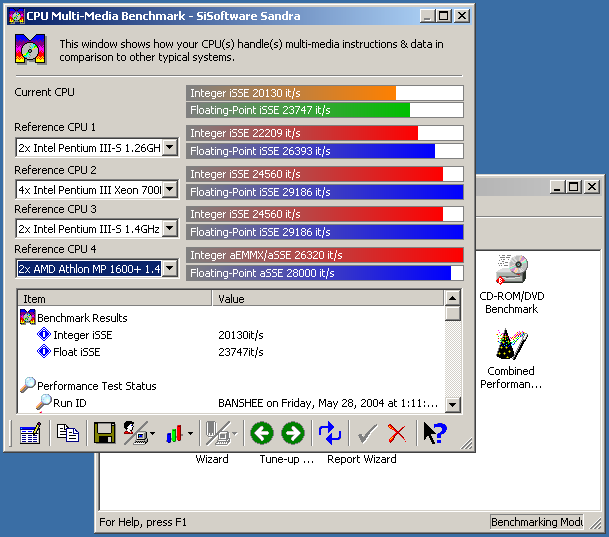Click the Item column header
The height and width of the screenshot is (537, 609).
[115, 299]
